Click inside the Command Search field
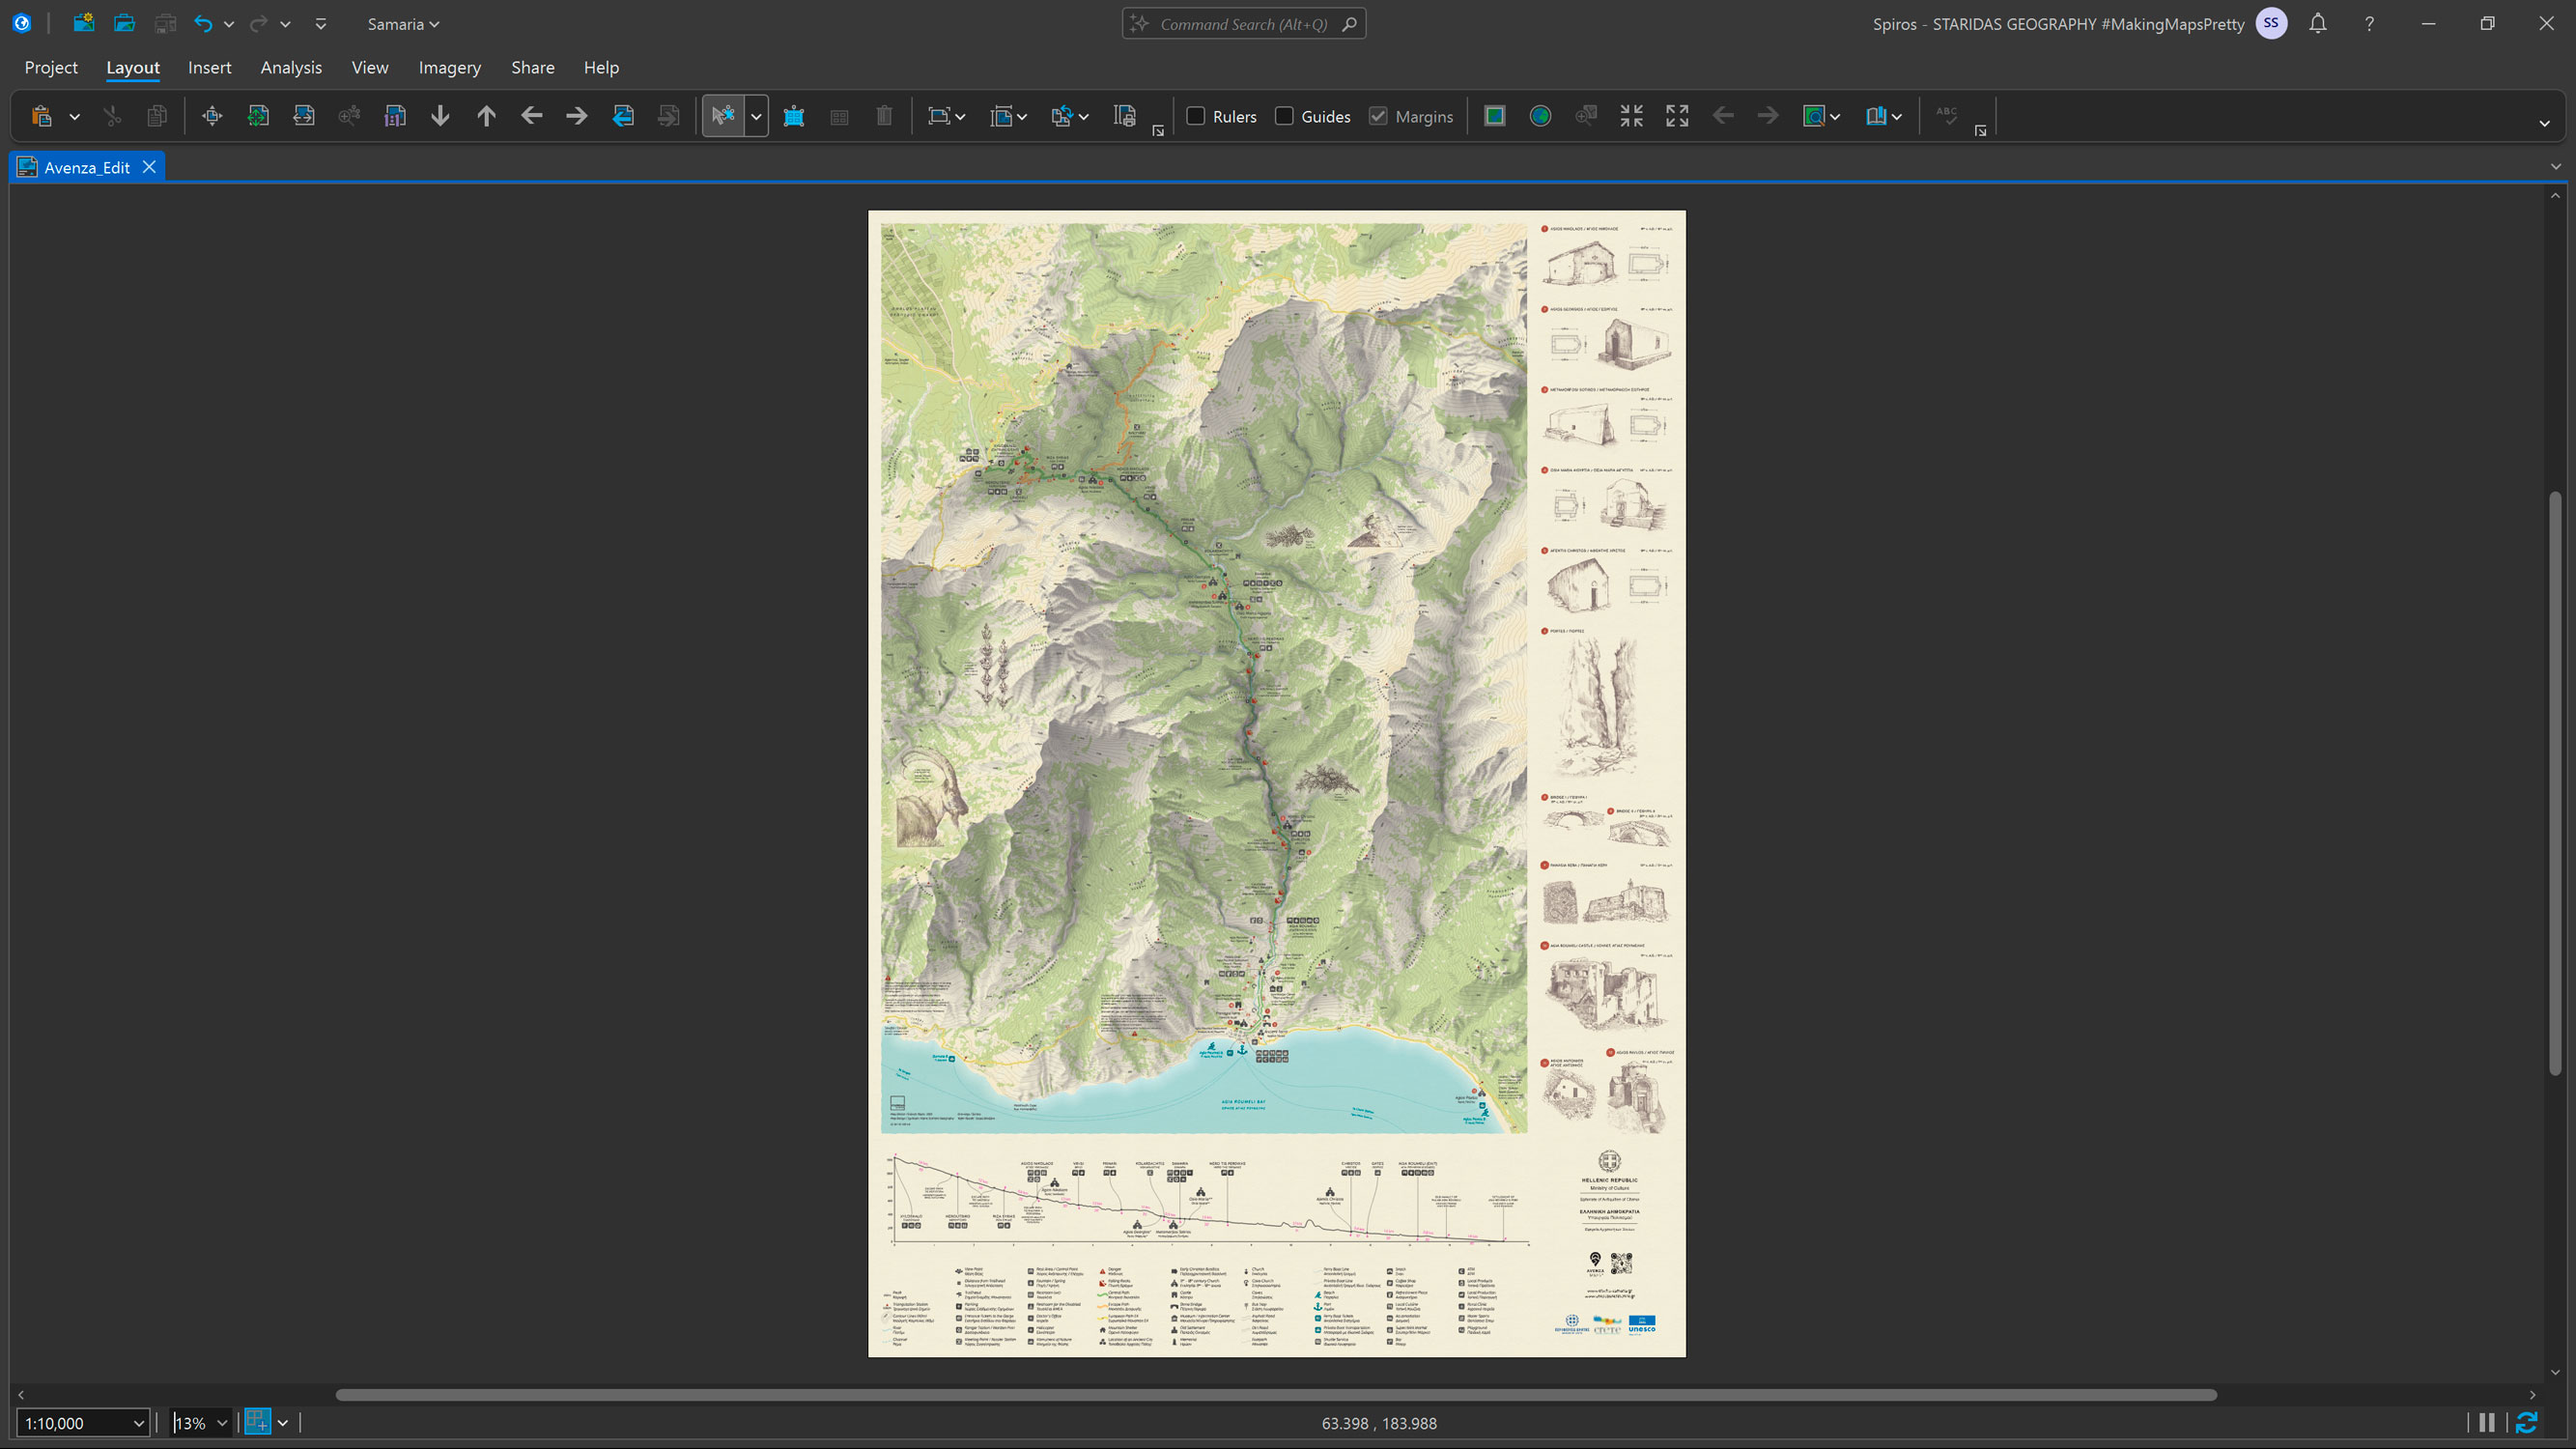This screenshot has height=1449, width=2576. [1244, 23]
